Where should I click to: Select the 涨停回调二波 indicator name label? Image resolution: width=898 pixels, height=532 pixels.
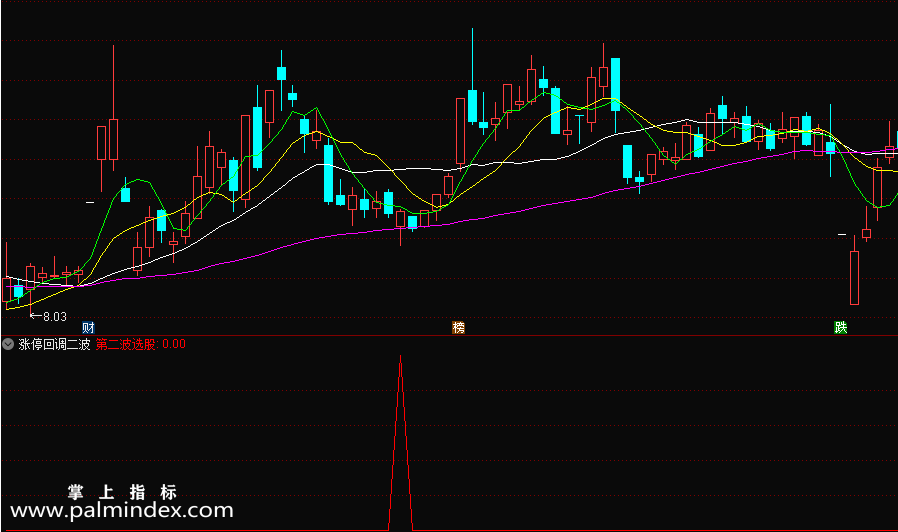point(54,344)
